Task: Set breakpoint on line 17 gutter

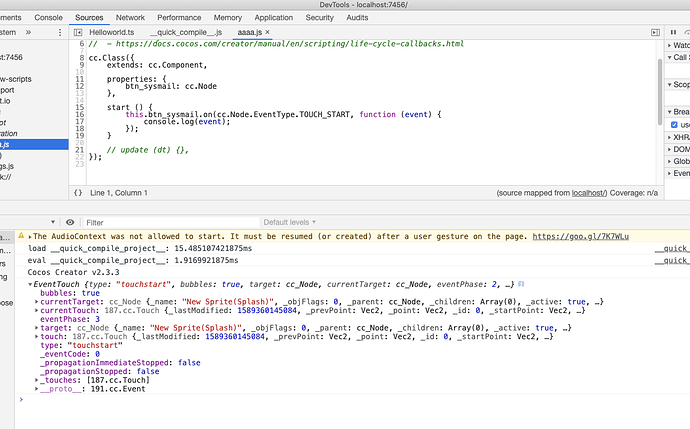Action: tap(80, 121)
